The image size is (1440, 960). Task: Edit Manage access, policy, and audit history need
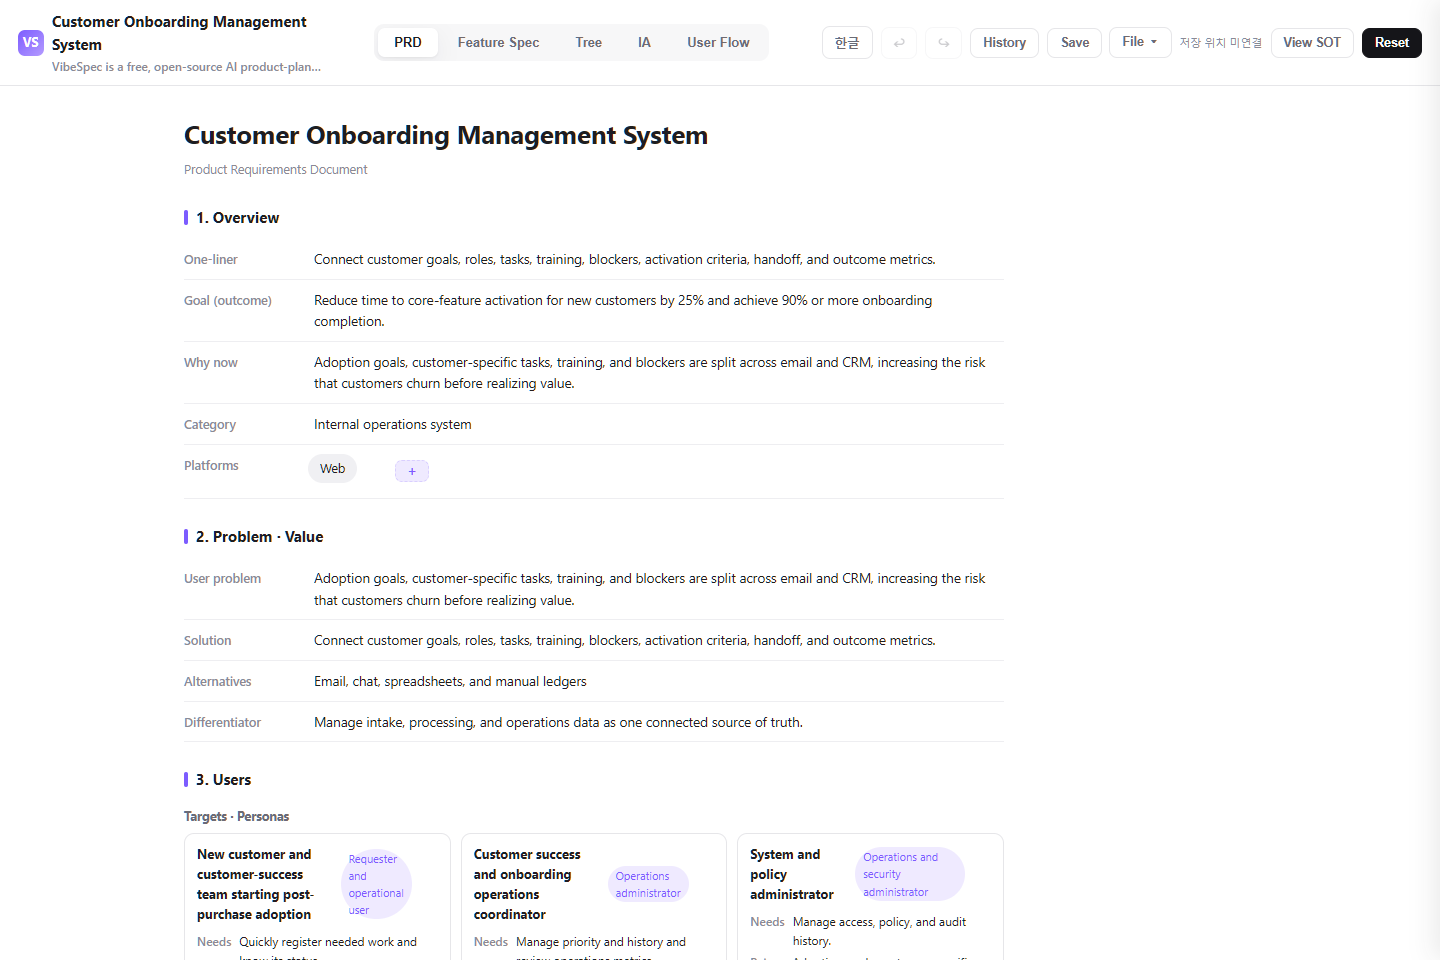[879, 932]
